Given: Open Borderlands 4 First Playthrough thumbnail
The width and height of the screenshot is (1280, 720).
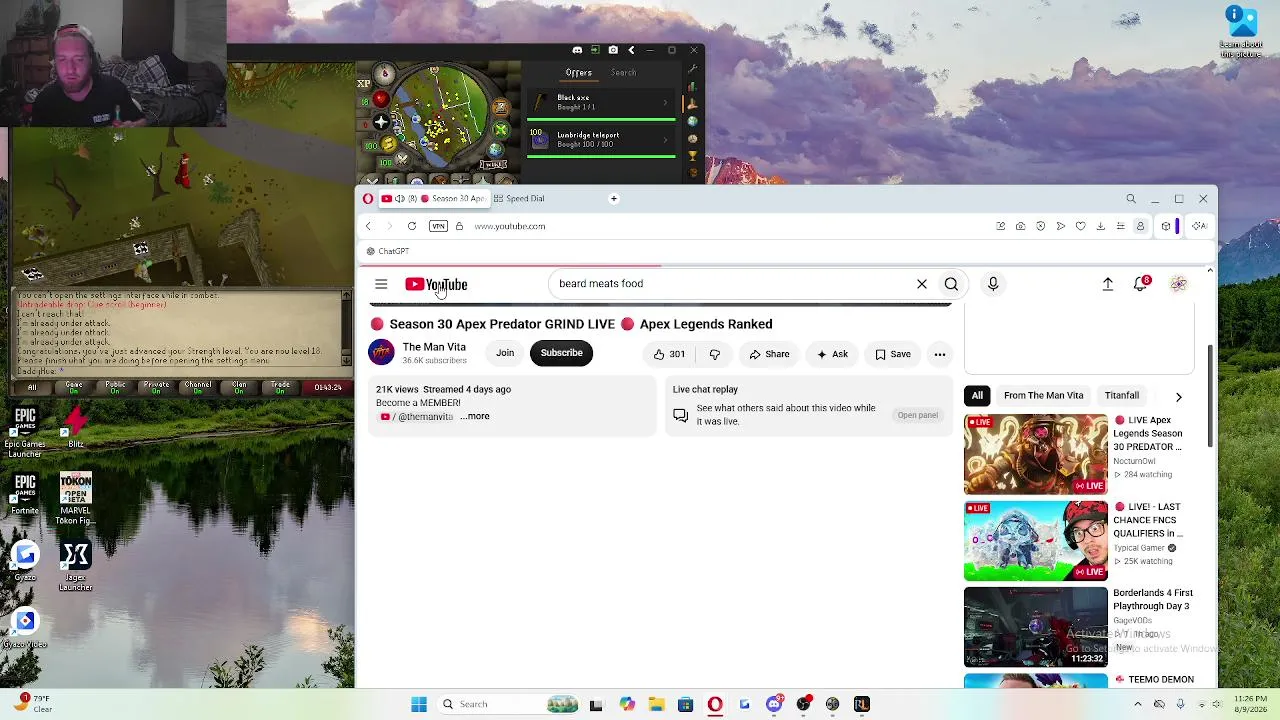Looking at the screenshot, I should (x=1035, y=627).
